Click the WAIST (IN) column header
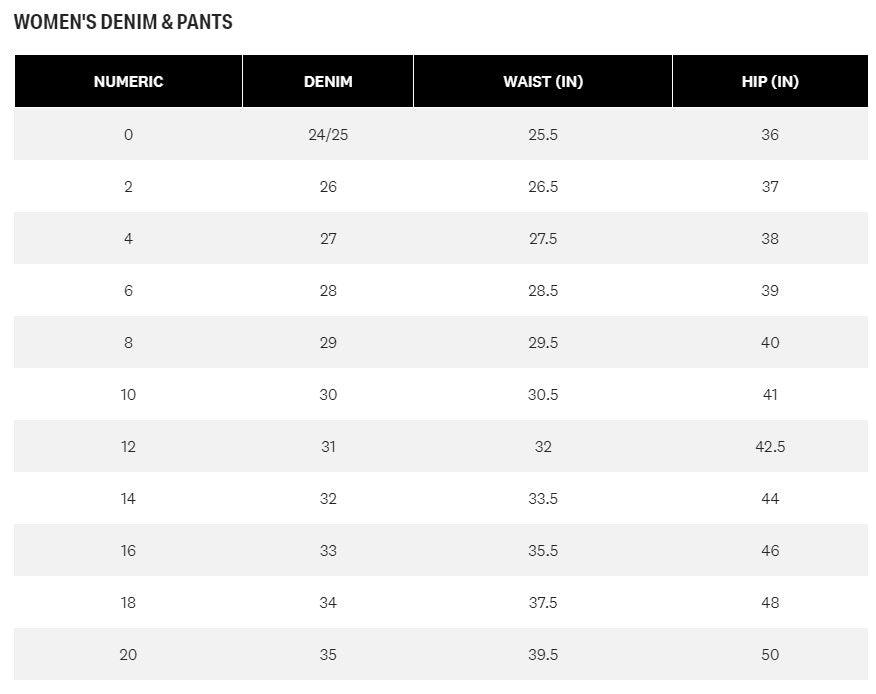This screenshot has height=694, width=876. click(x=542, y=82)
